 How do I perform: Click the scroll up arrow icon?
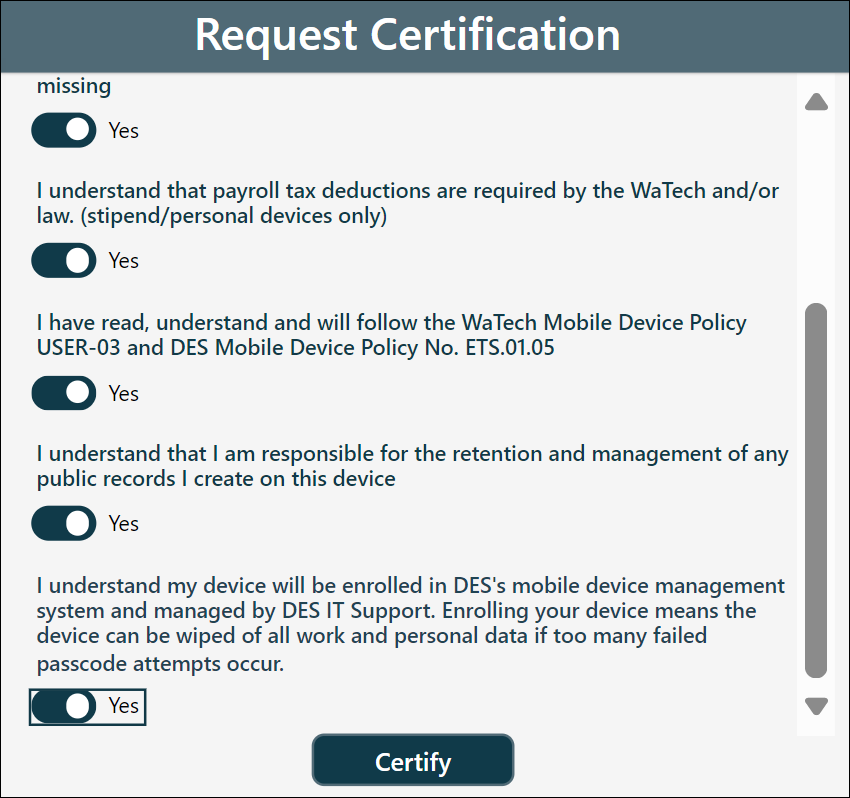click(x=816, y=101)
